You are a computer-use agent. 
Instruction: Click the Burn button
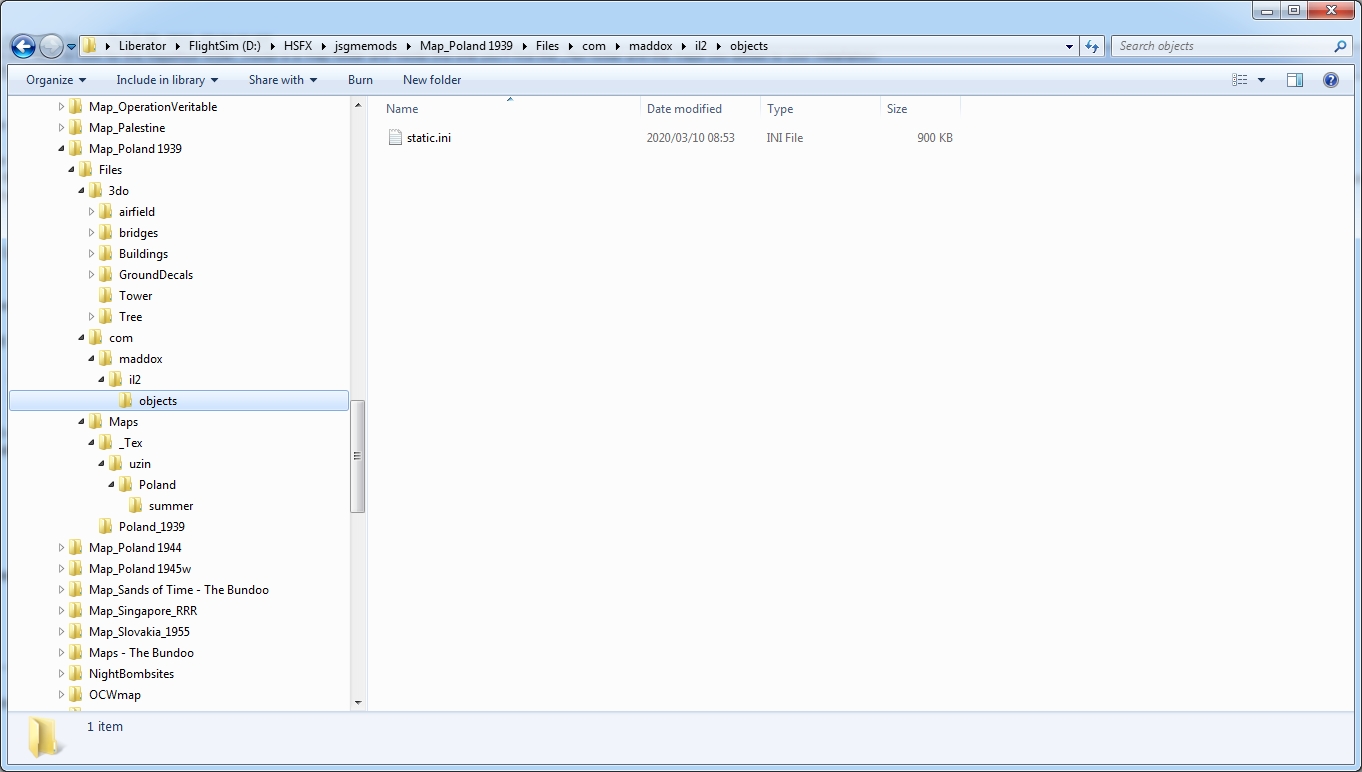(x=360, y=80)
